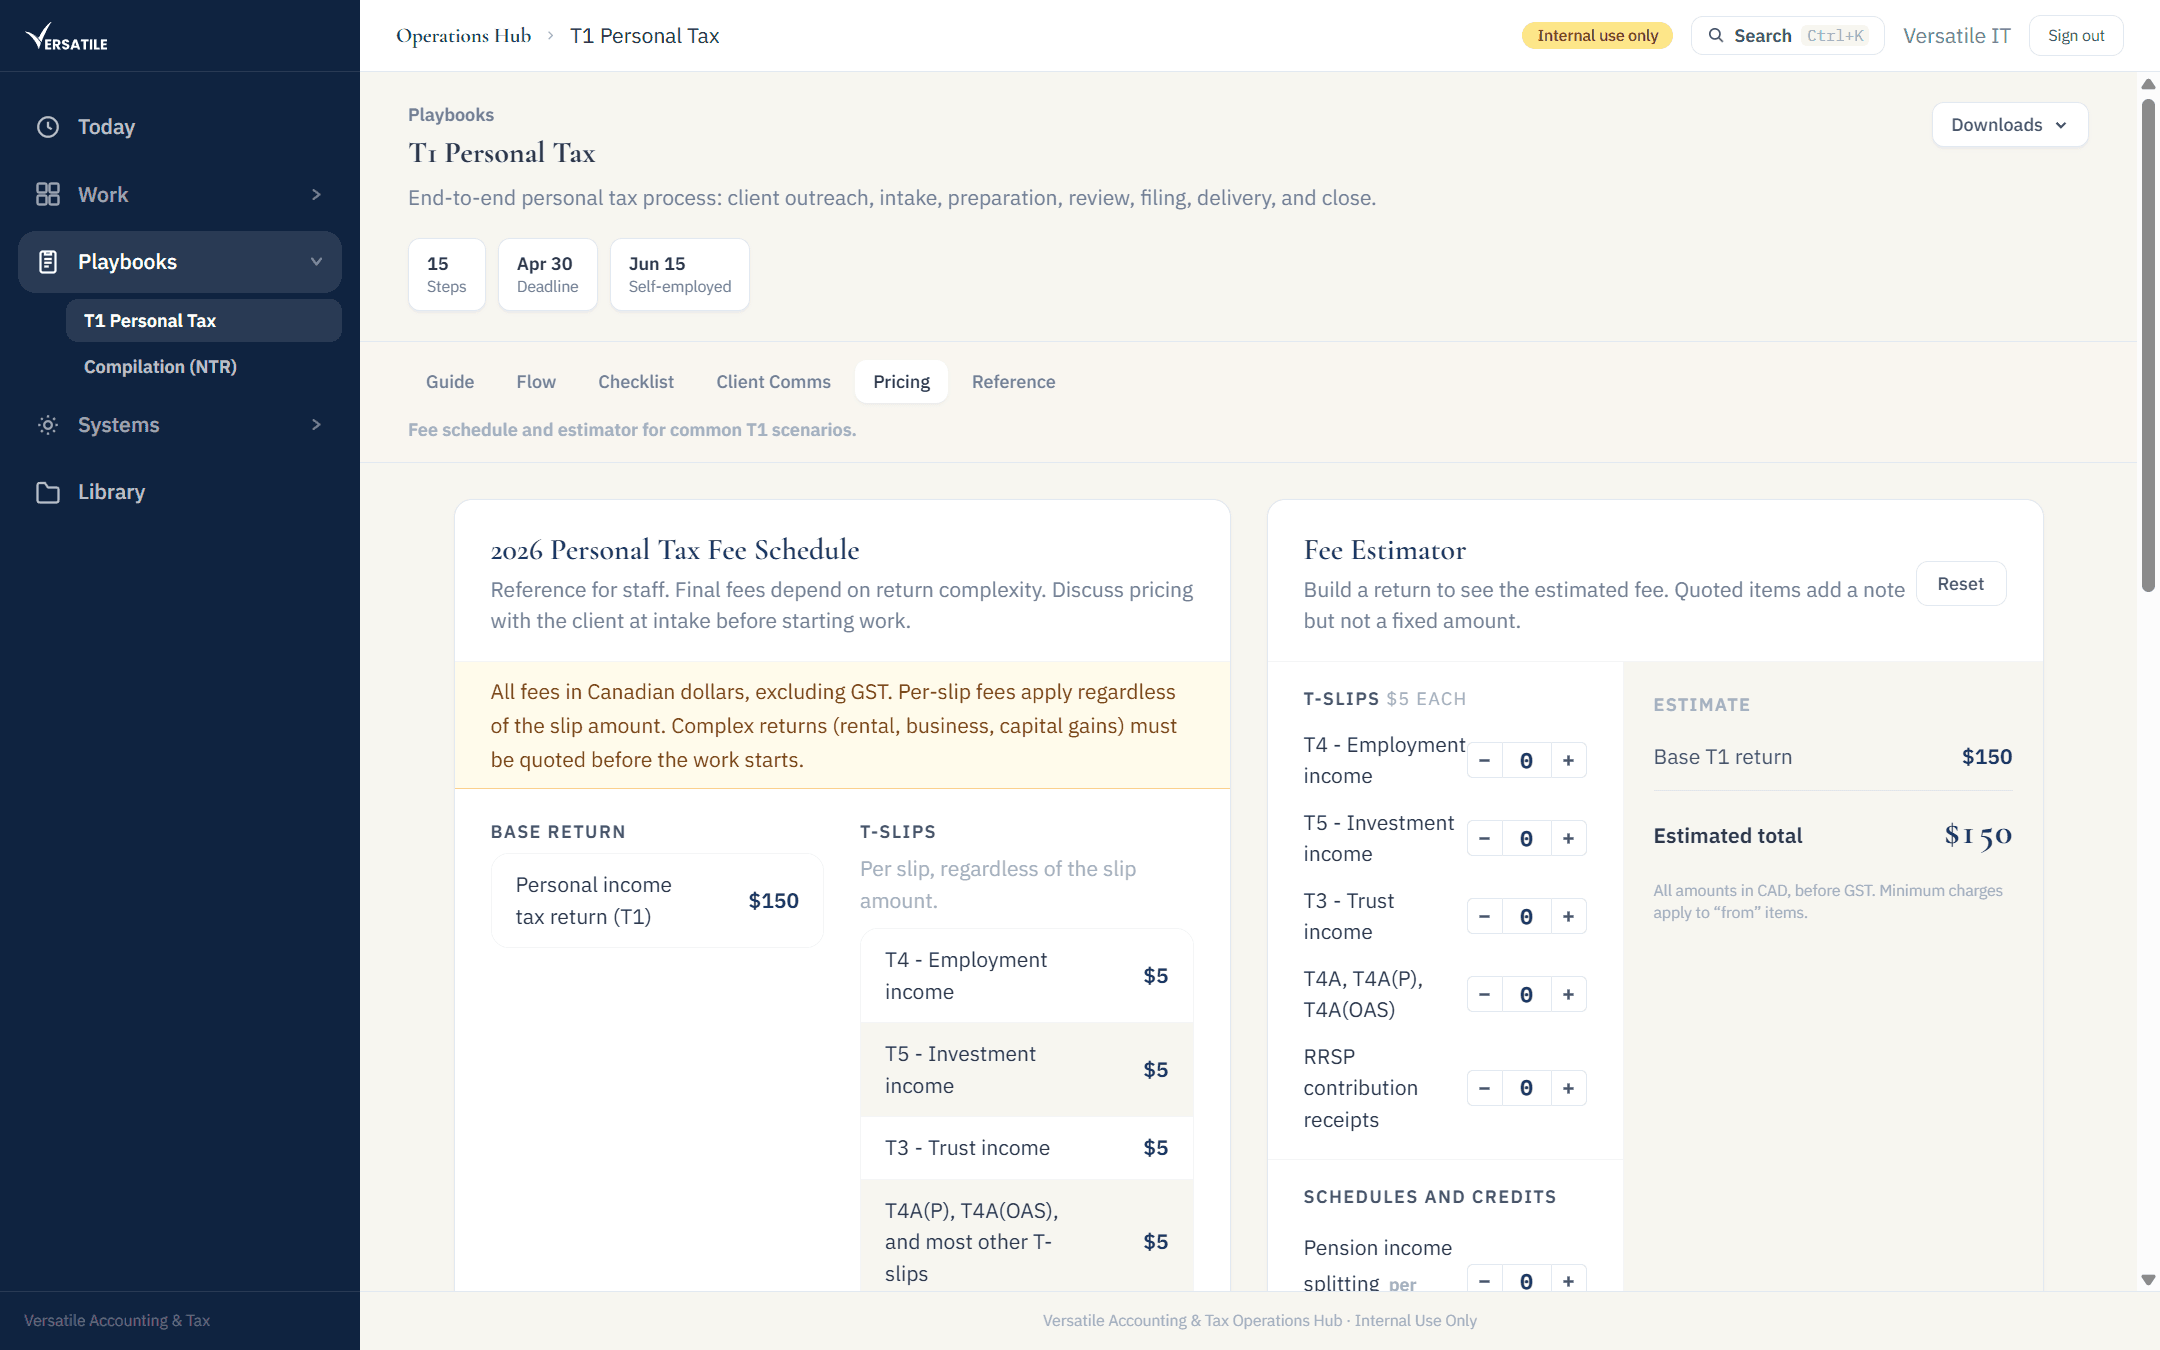Decrease T3 Trust income count
This screenshot has width=2160, height=1350.
point(1485,917)
